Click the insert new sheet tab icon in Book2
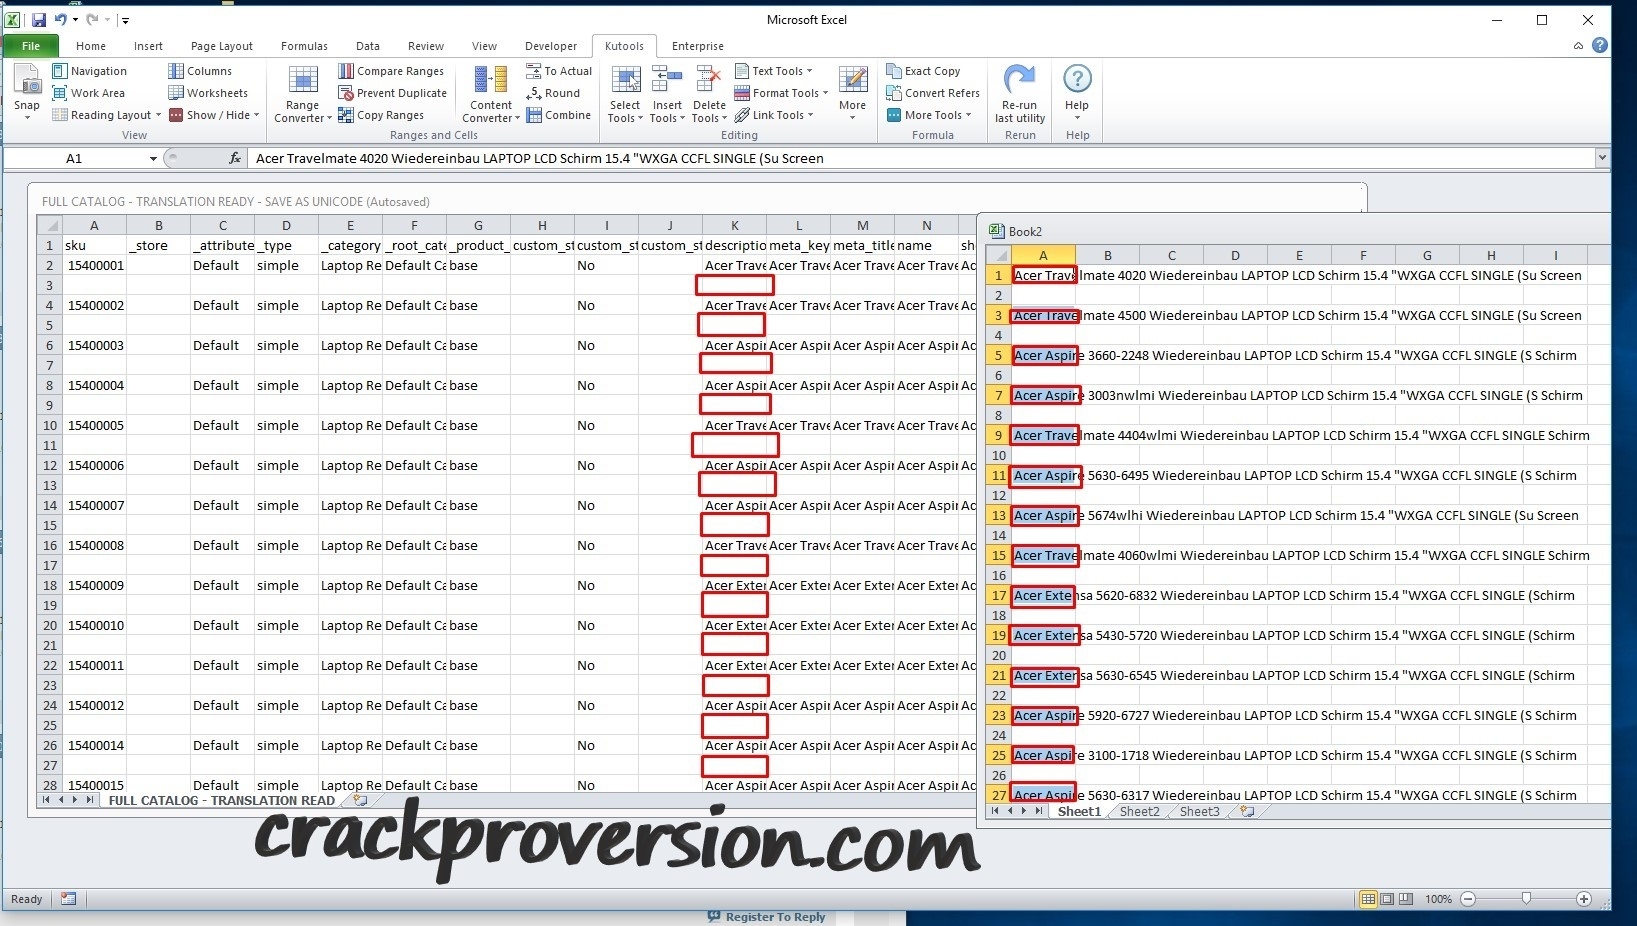Viewport: 1637px width, 926px height. pos(1247,812)
